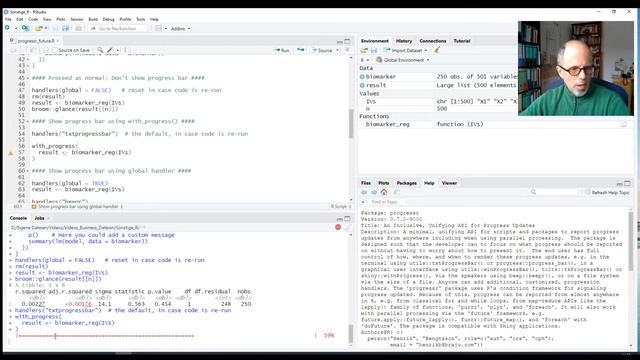Screen dimensions: 640x360
Task: Click the code tools wand icon
Action: (110, 50)
